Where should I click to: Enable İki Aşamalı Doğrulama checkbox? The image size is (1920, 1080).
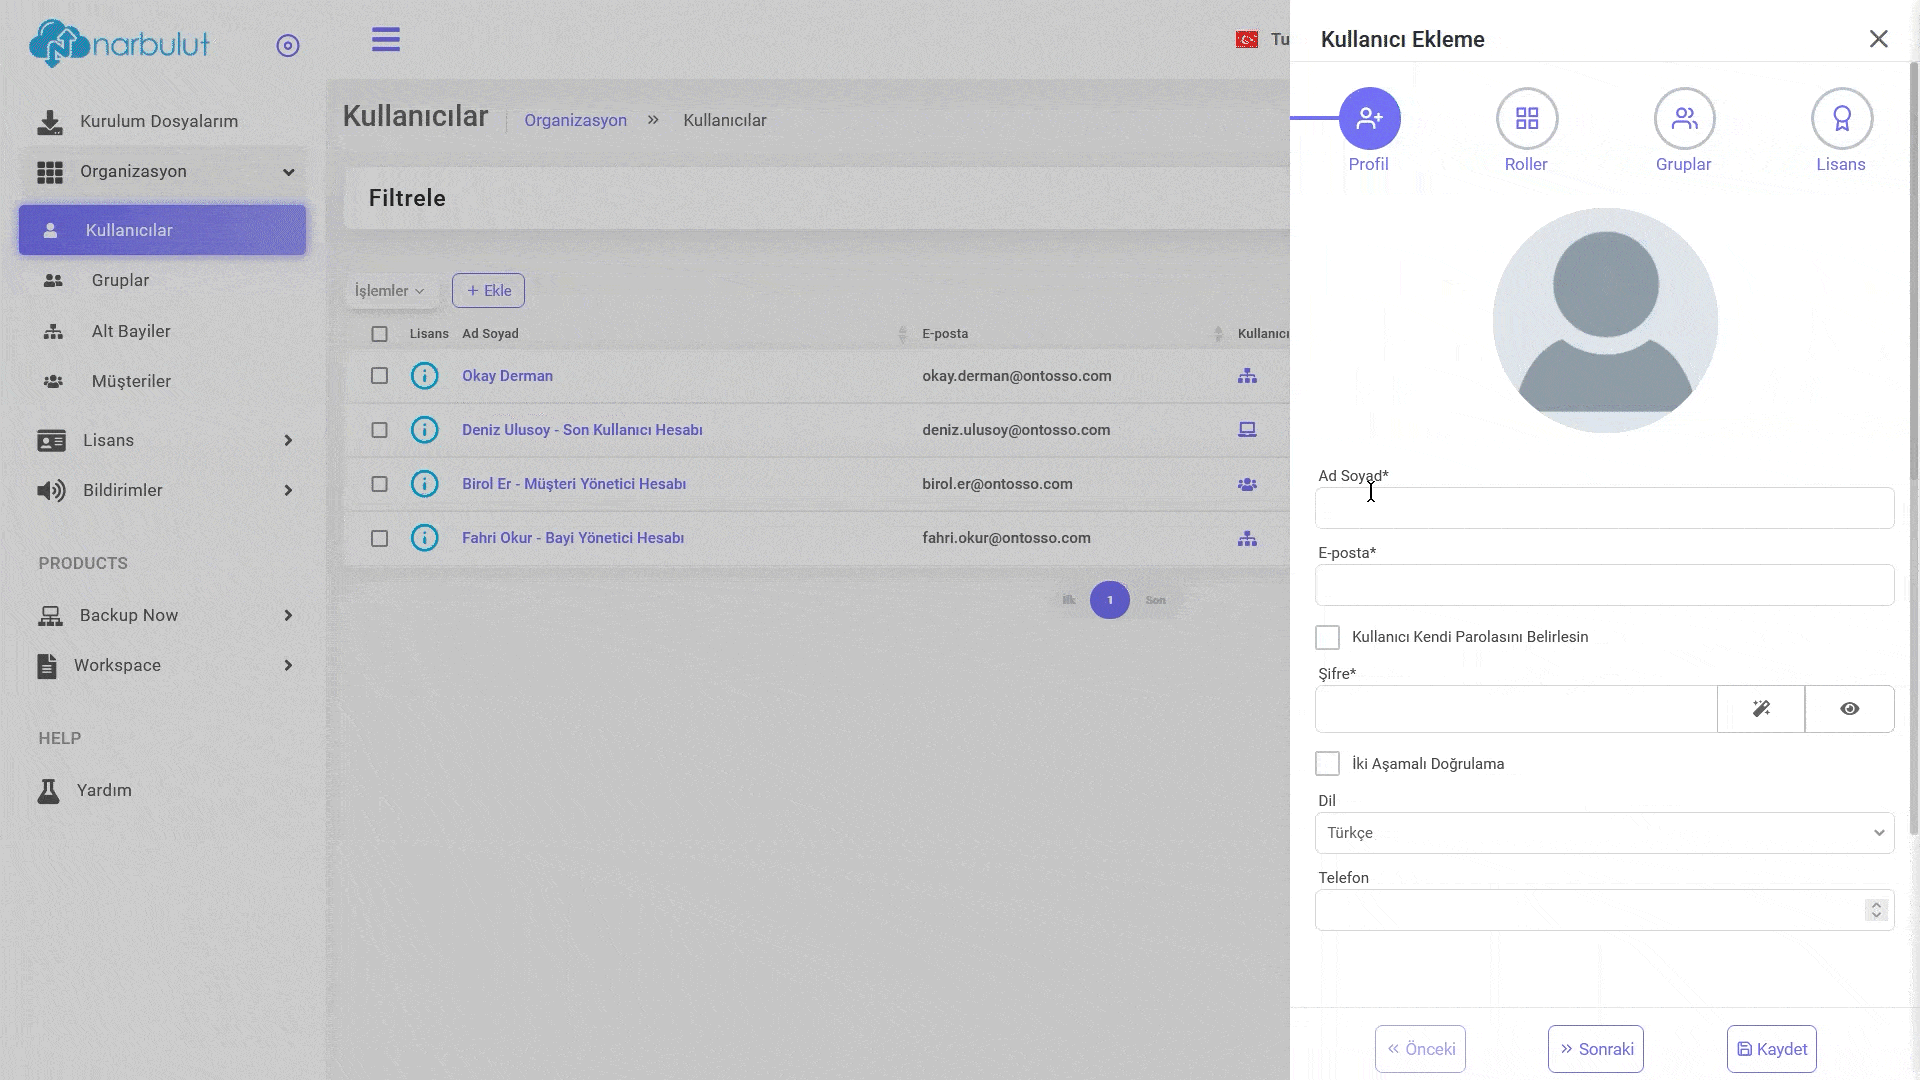coord(1327,764)
